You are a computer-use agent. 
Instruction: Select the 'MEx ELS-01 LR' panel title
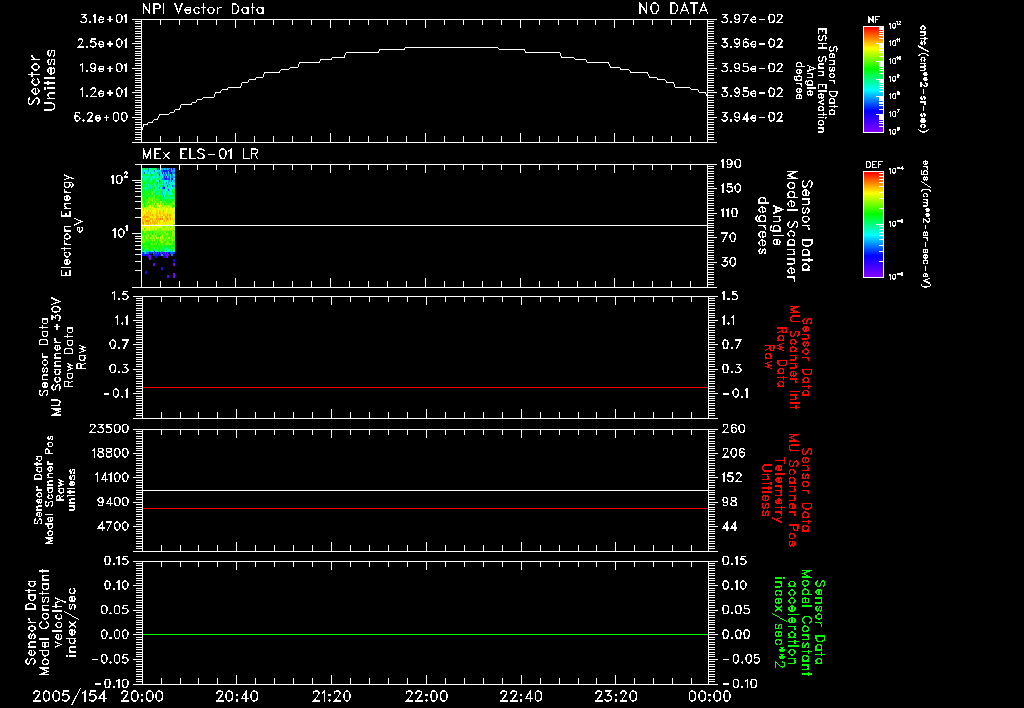[200, 154]
